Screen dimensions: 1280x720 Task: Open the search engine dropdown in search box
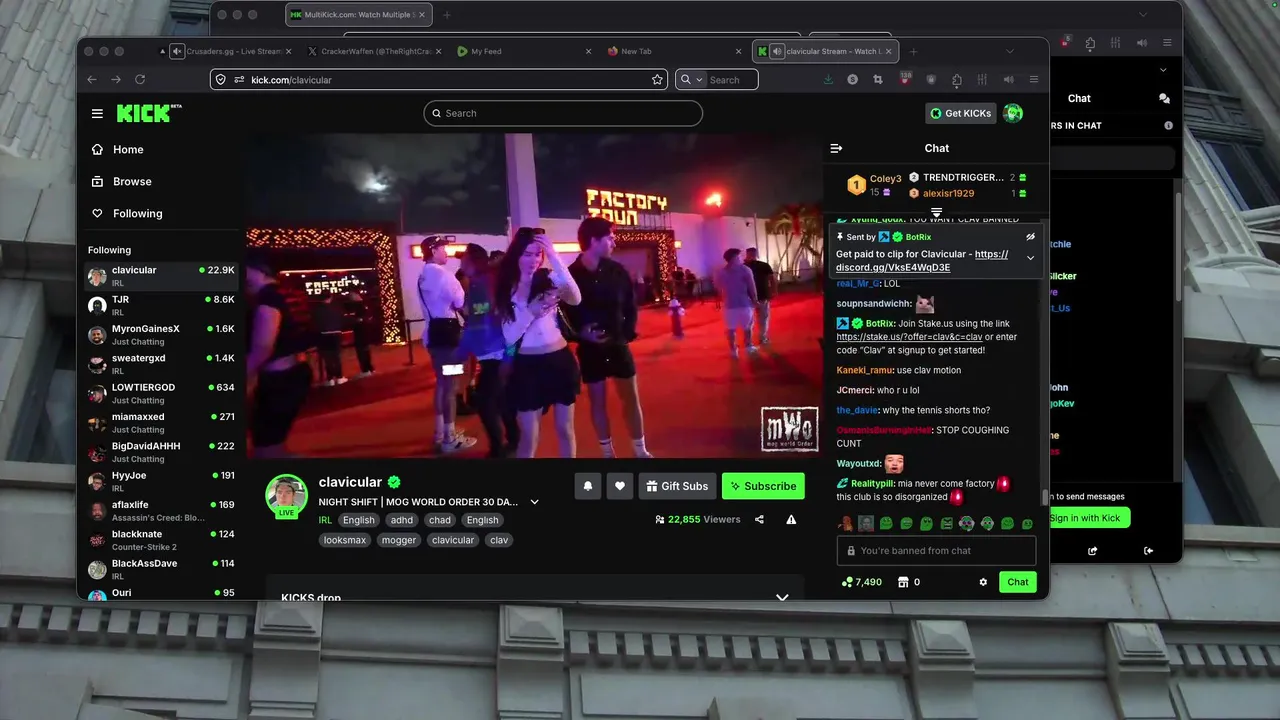tap(692, 79)
